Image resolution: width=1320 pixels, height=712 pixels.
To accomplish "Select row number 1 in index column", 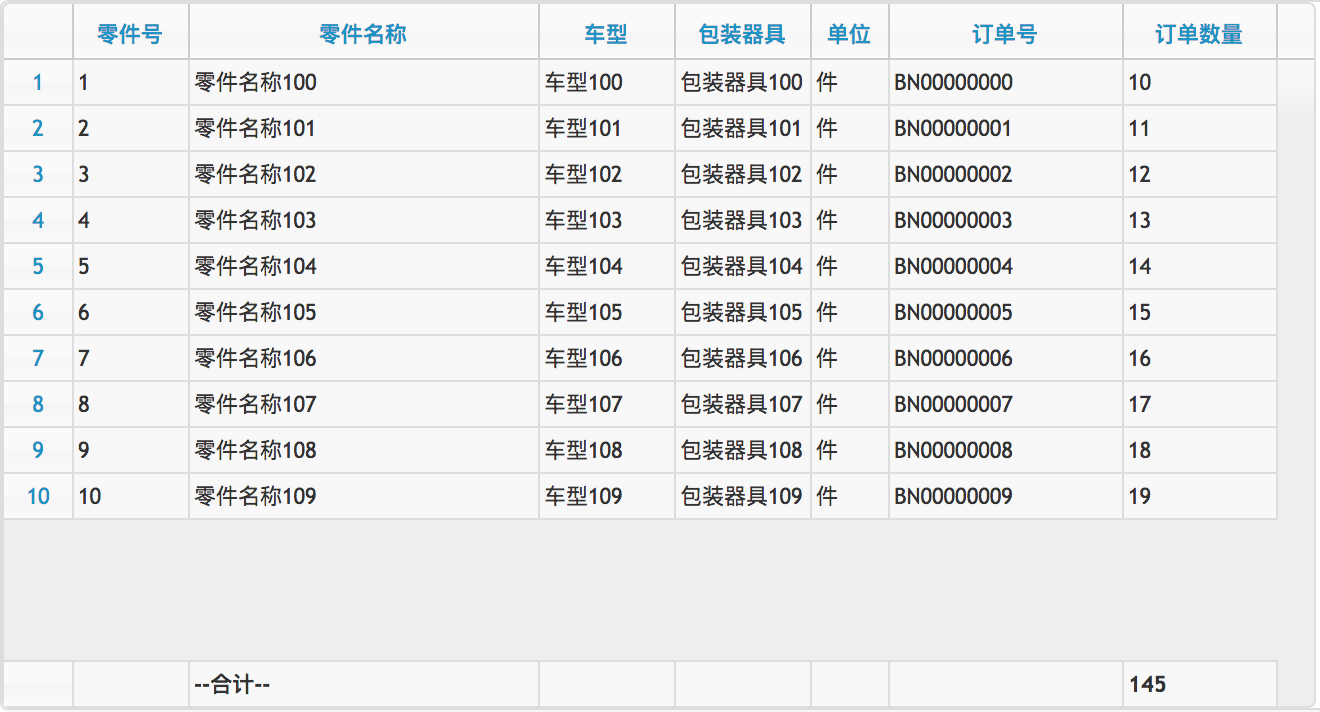I will click(38, 83).
